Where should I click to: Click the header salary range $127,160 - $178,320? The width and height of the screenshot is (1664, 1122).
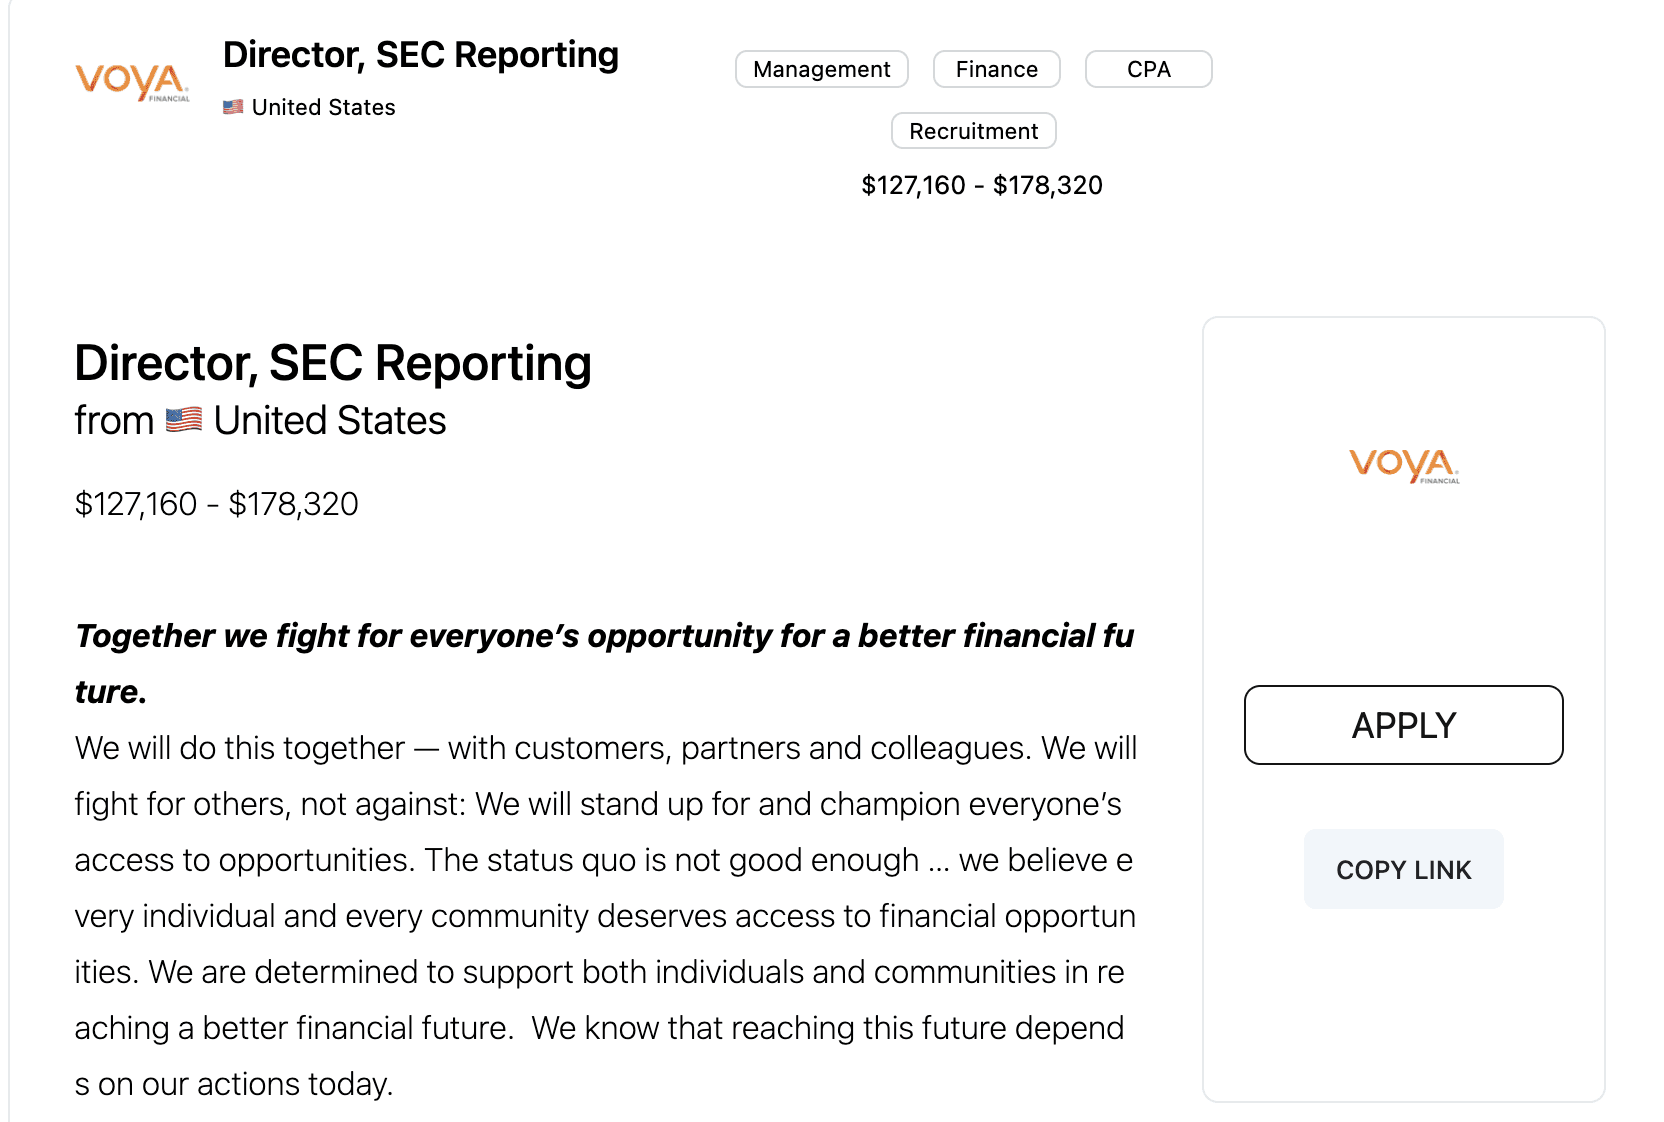(982, 185)
